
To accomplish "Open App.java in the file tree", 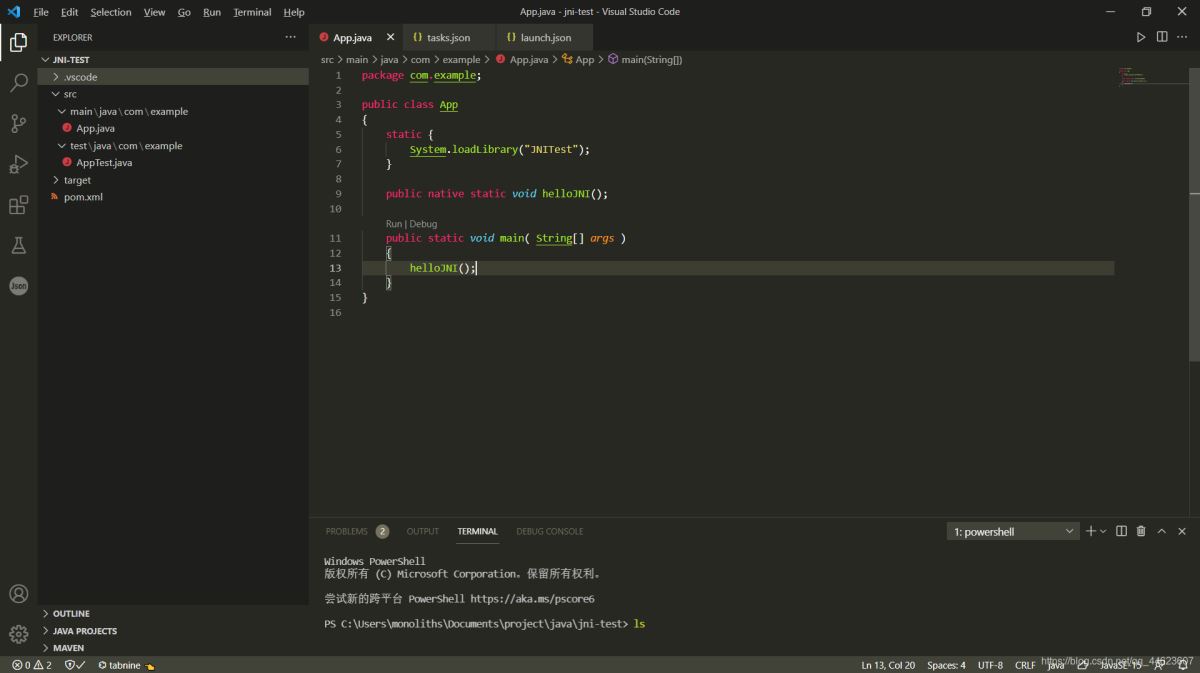I will [x=174, y=128].
